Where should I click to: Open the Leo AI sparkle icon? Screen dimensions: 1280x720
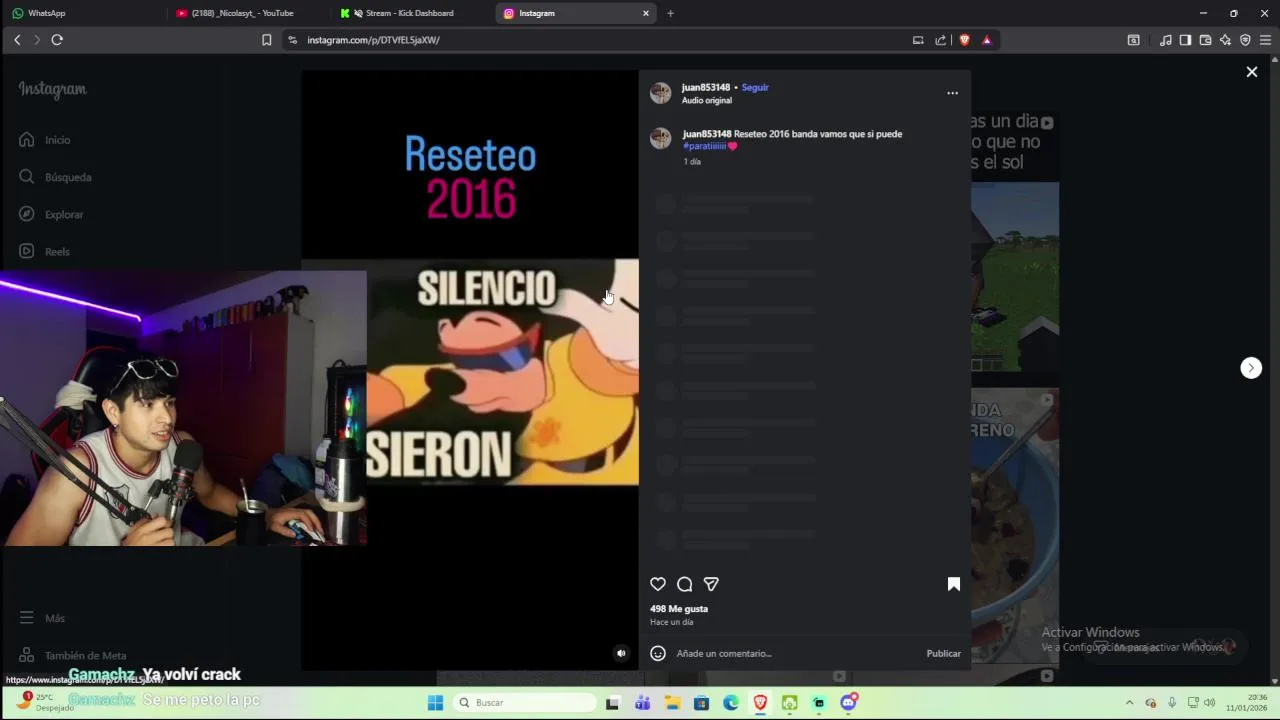[1225, 40]
